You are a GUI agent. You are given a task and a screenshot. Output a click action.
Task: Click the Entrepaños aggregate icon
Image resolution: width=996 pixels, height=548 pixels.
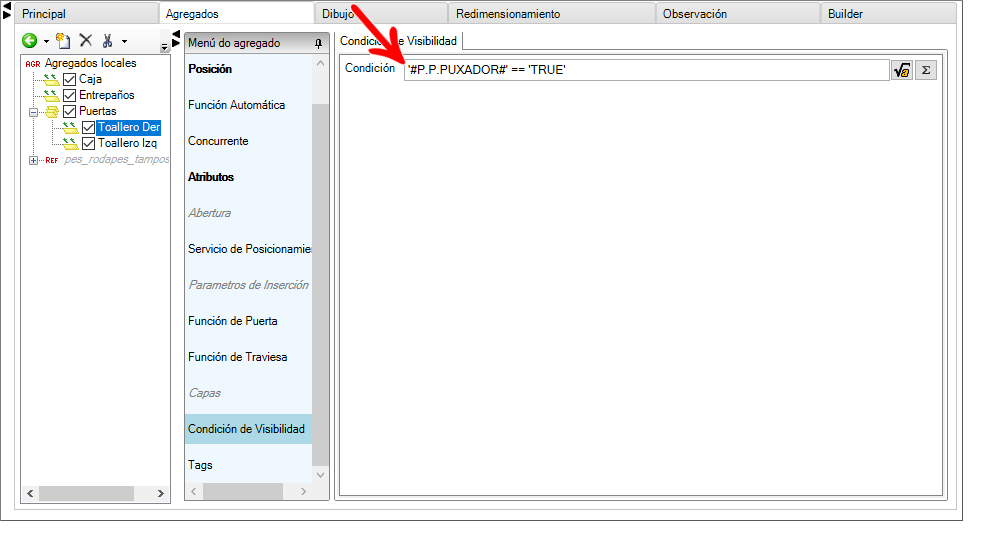point(51,95)
